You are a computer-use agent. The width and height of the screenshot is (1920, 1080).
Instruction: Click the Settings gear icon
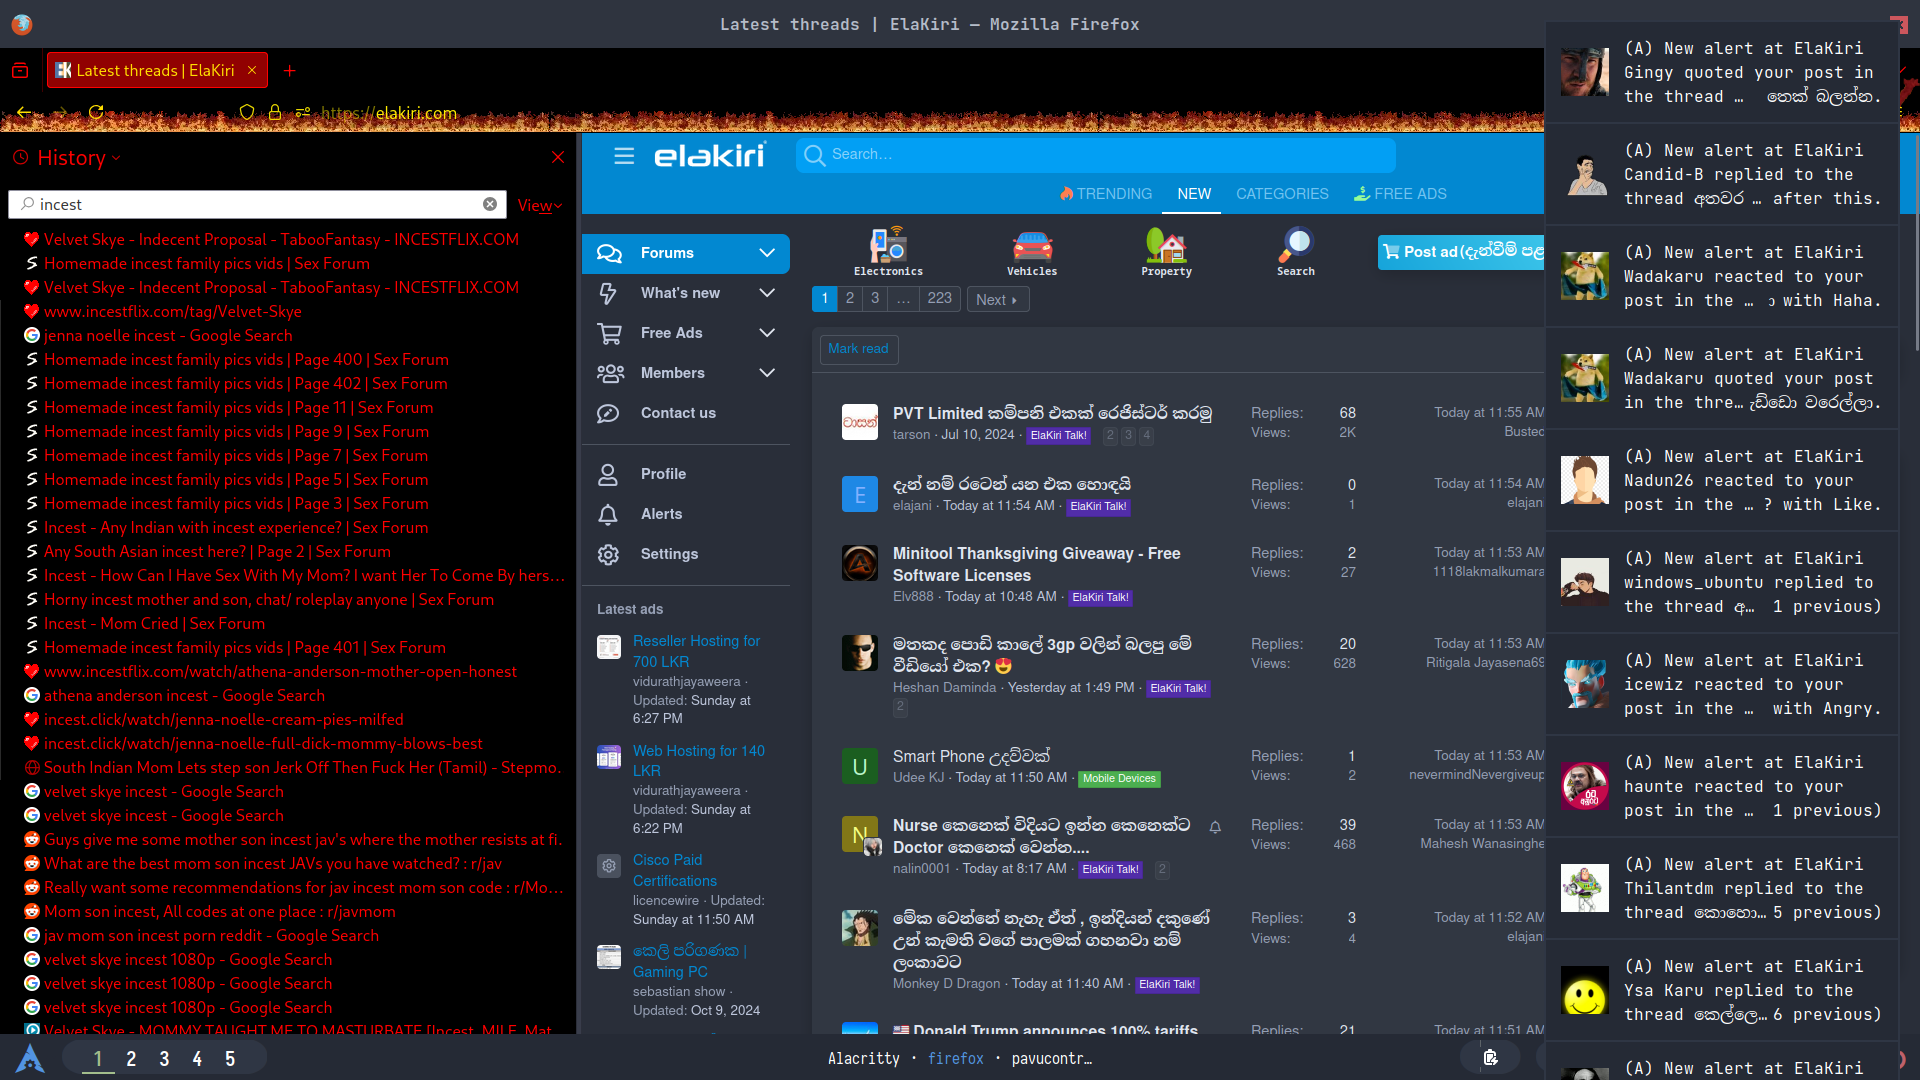pyautogui.click(x=608, y=554)
